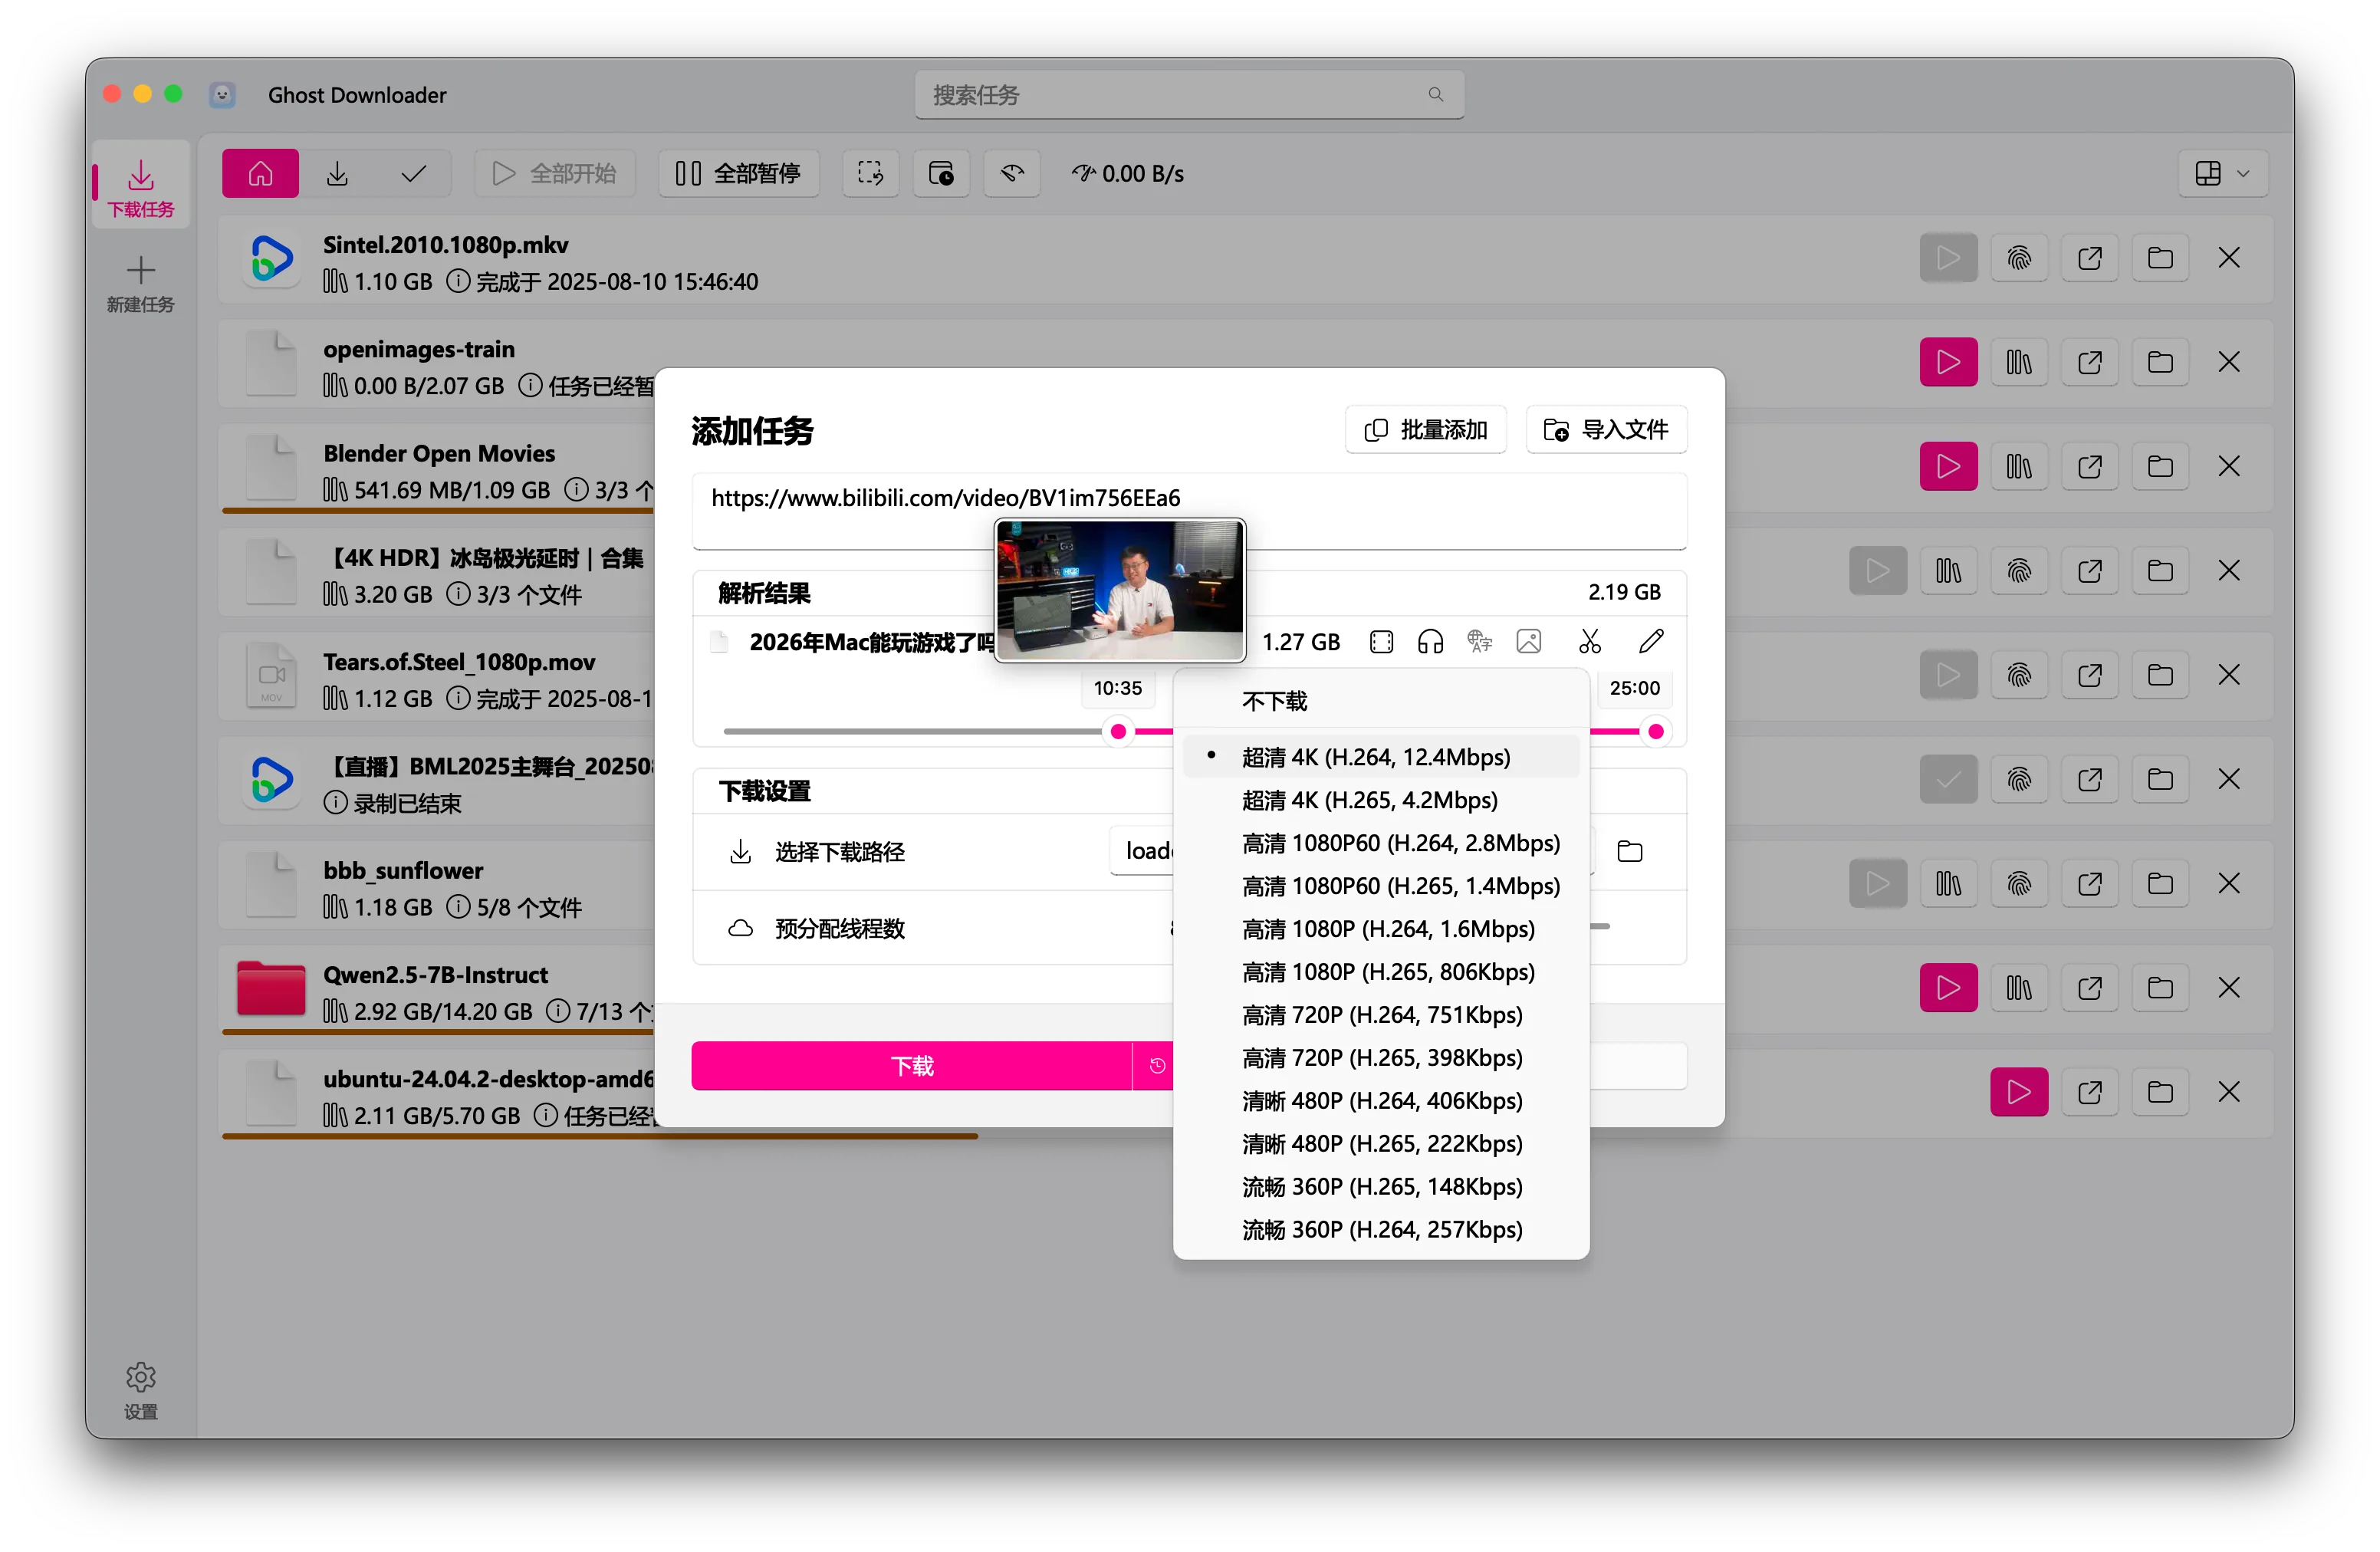Select 流畅 360P (H.265, 148Kbps)

point(1381,1187)
